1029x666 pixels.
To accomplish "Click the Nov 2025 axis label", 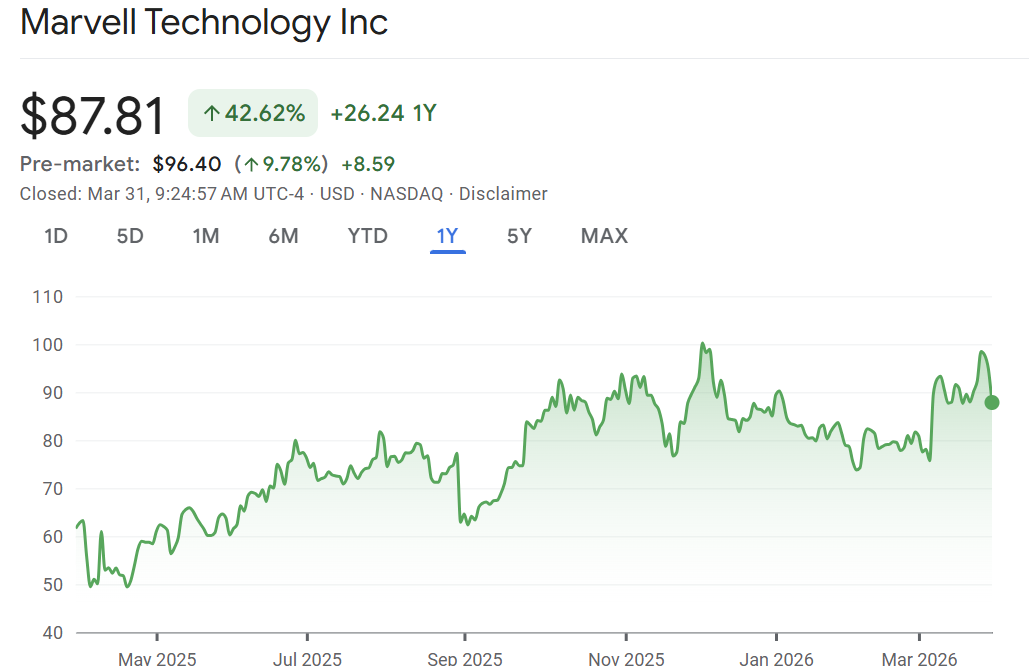I will (x=625, y=659).
